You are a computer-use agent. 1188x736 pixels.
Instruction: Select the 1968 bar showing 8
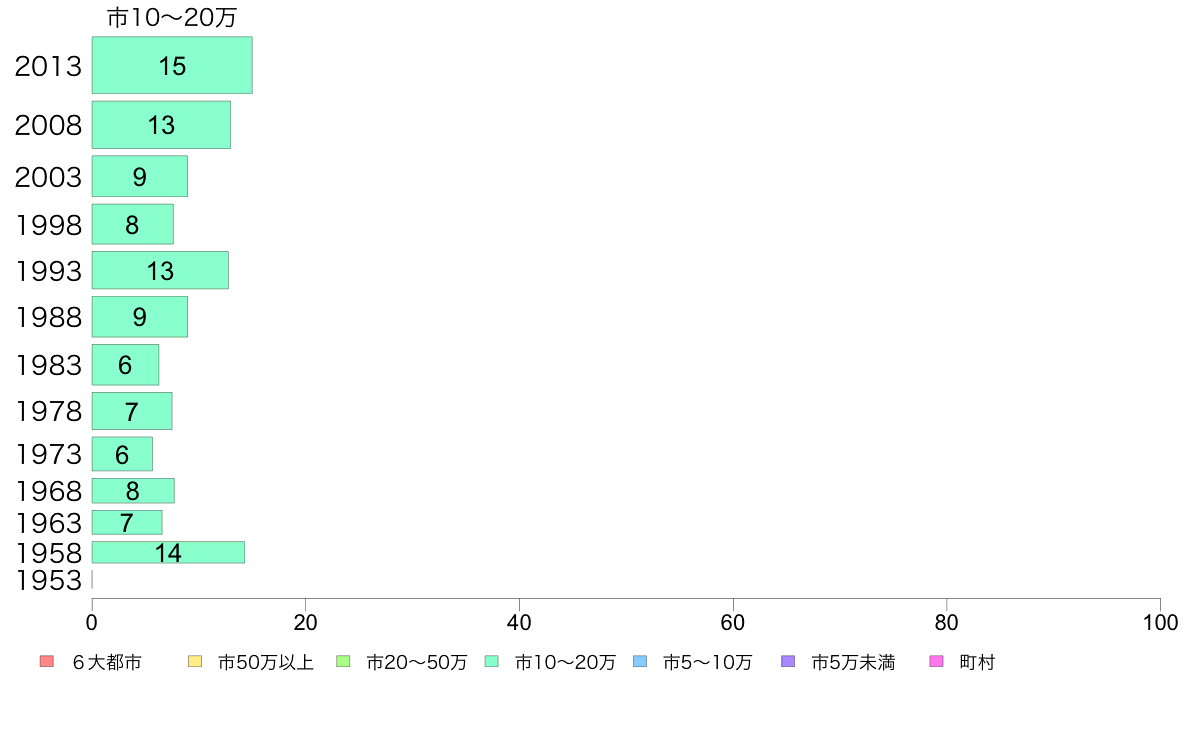[133, 491]
